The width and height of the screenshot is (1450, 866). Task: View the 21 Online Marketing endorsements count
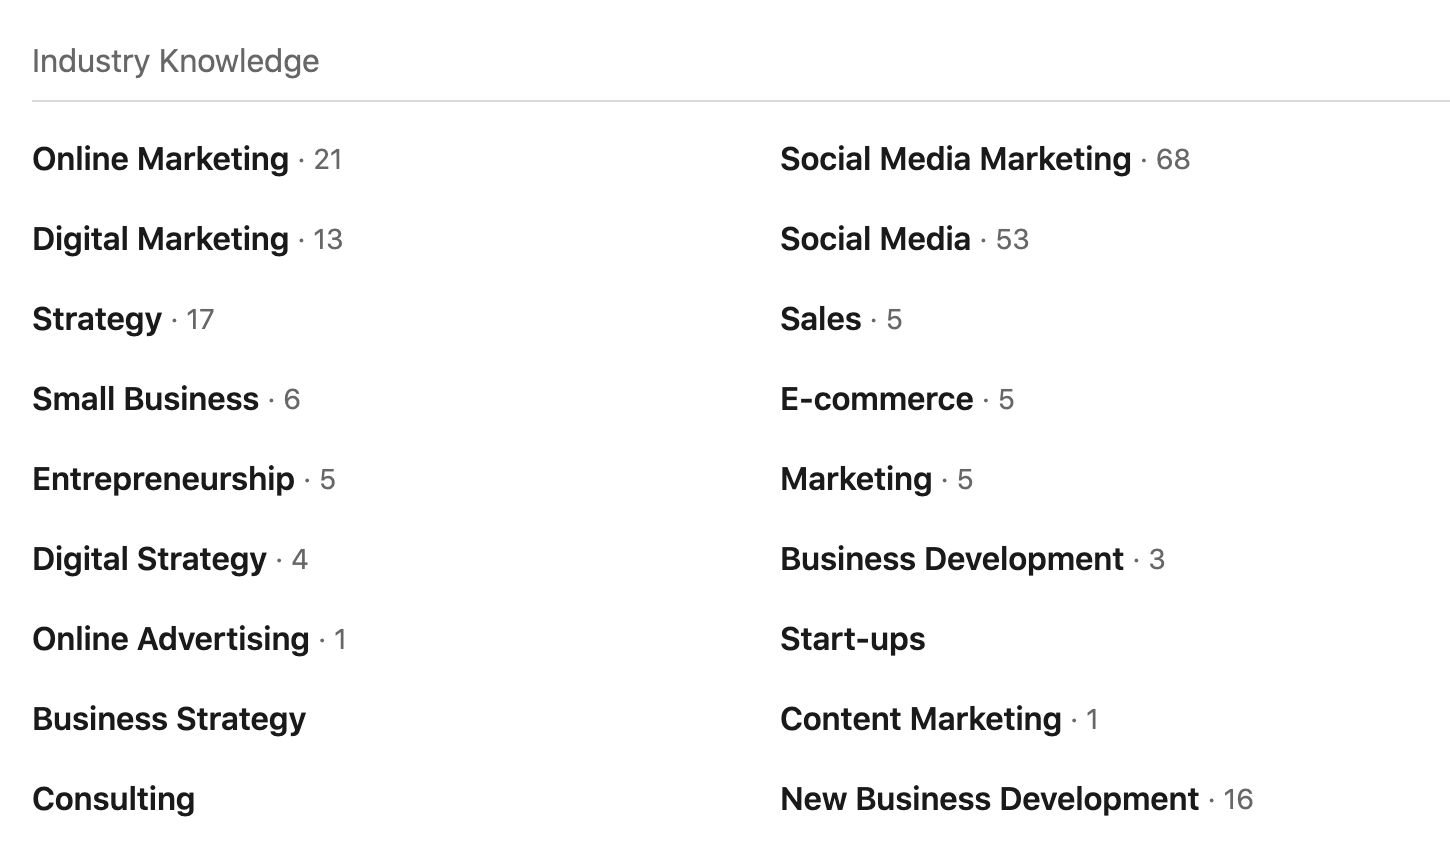(x=328, y=160)
